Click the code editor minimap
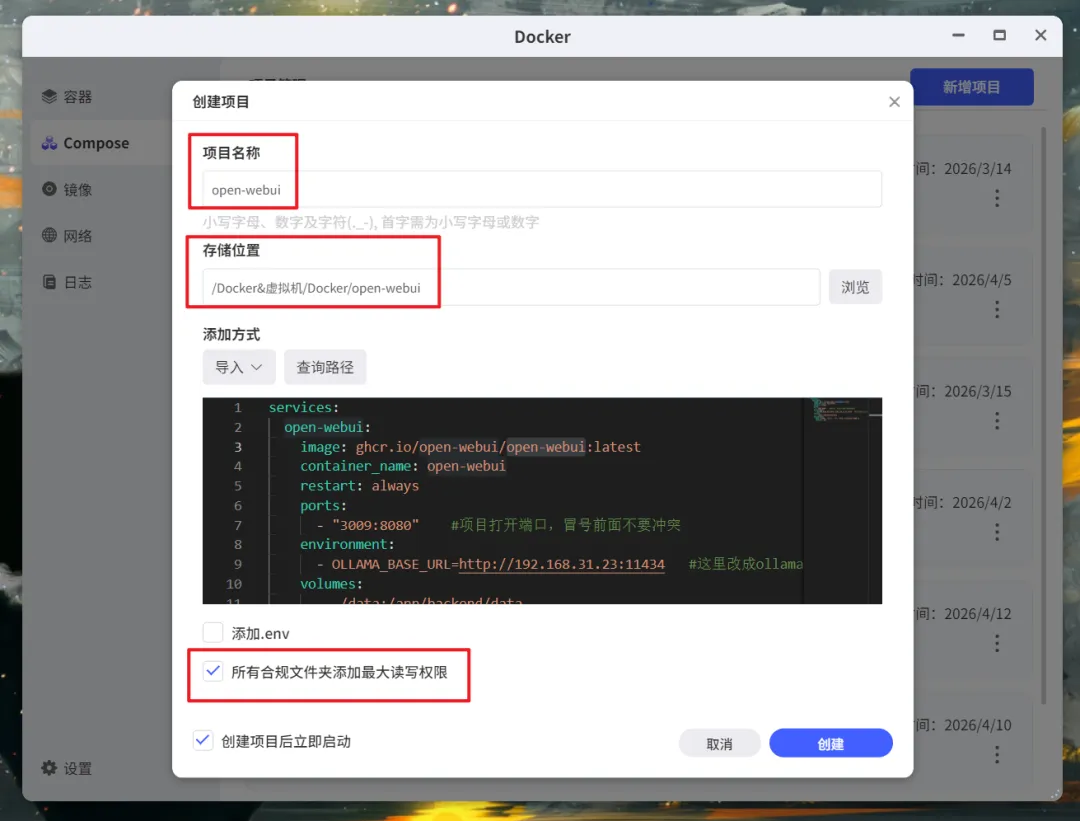The image size is (1080, 821). [x=842, y=410]
